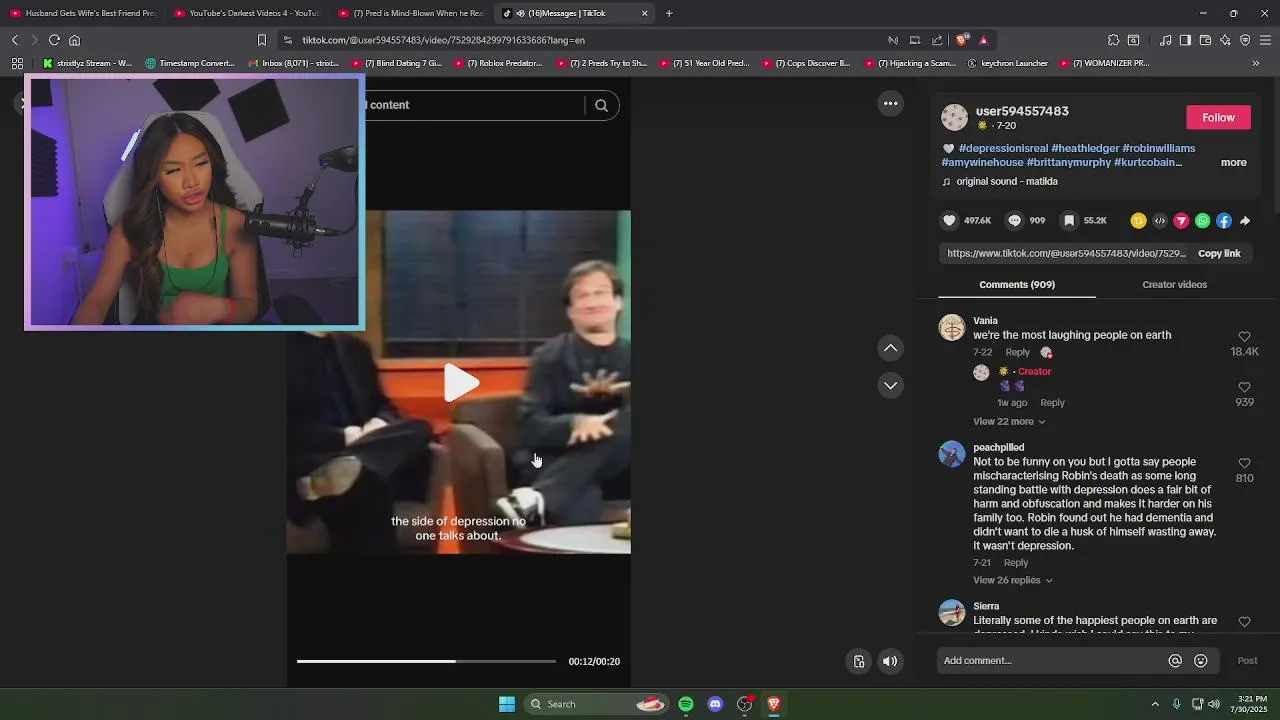Click the search magnifier in TikTok search bar
Viewport: 1280px width, 720px height.
pyautogui.click(x=601, y=105)
